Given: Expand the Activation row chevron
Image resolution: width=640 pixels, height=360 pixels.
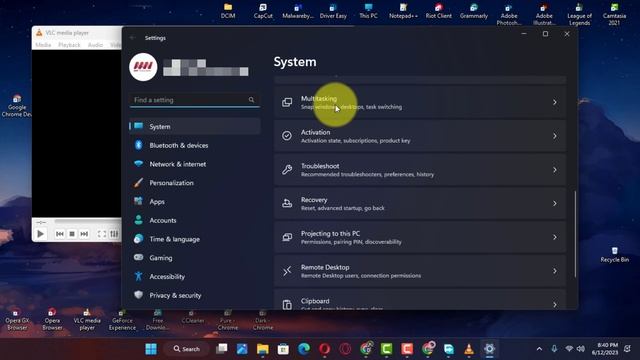Looking at the screenshot, I should coord(555,136).
